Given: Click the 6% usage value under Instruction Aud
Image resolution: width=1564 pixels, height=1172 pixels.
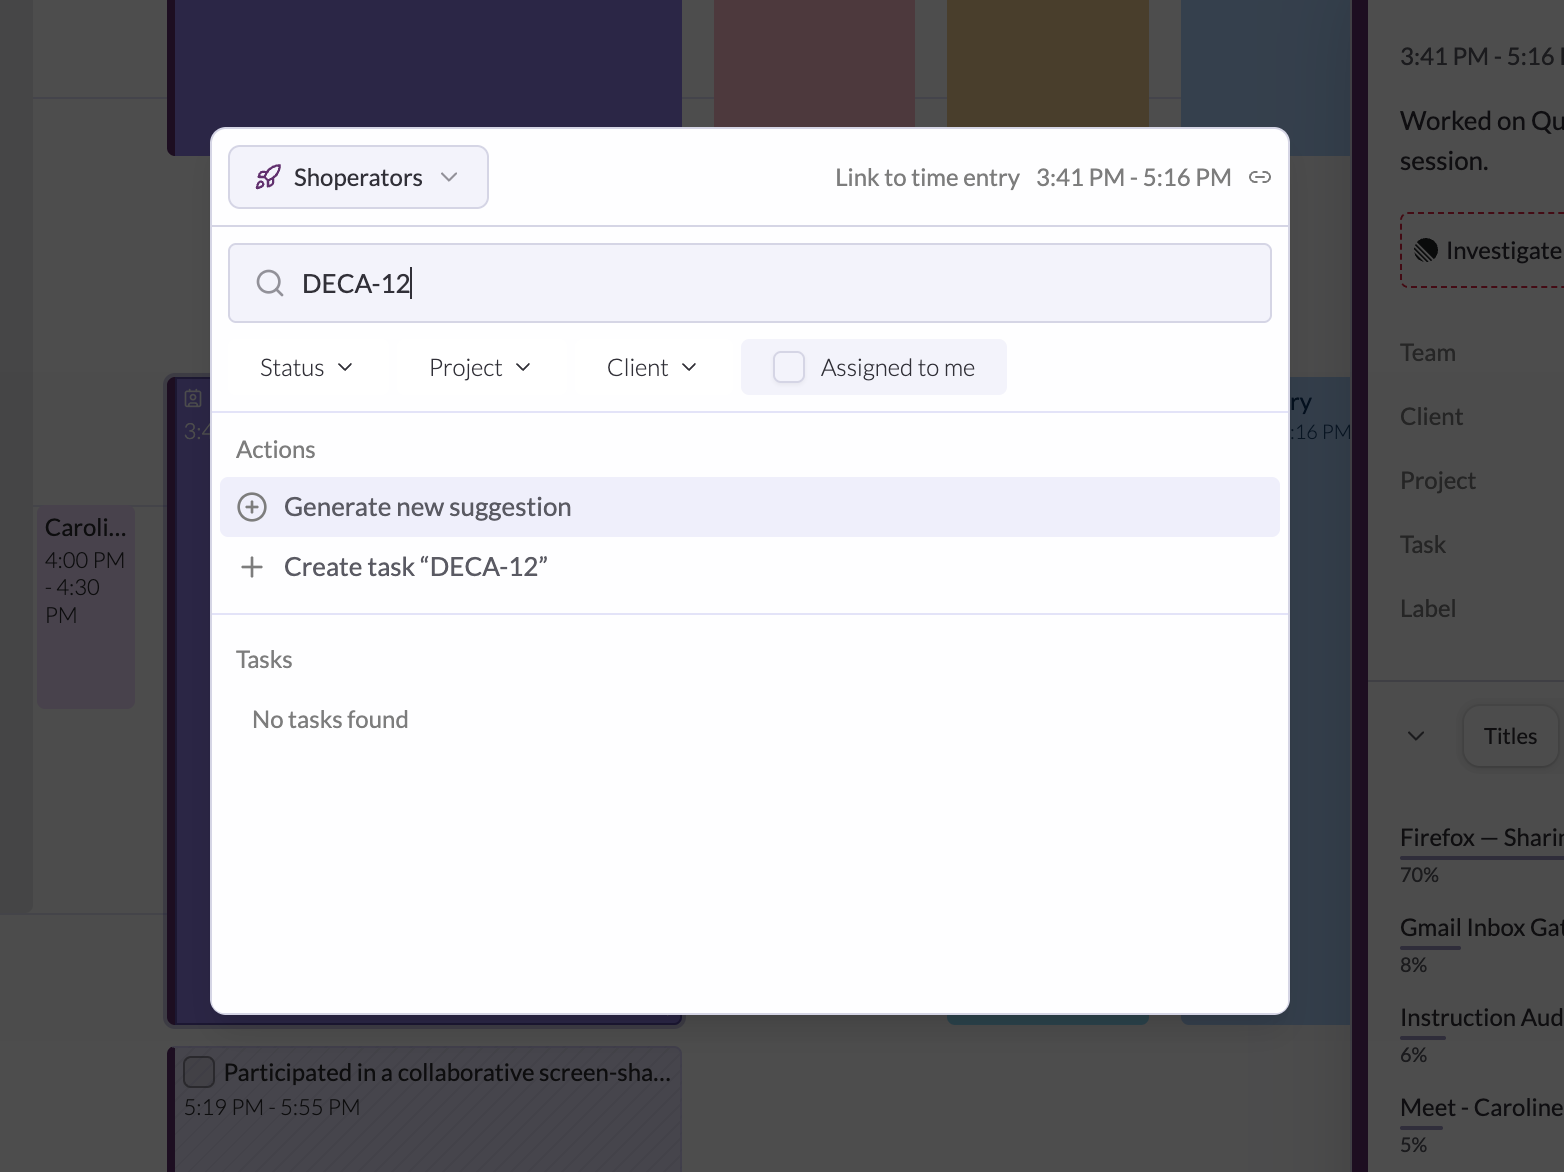Looking at the screenshot, I should point(1413,1055).
